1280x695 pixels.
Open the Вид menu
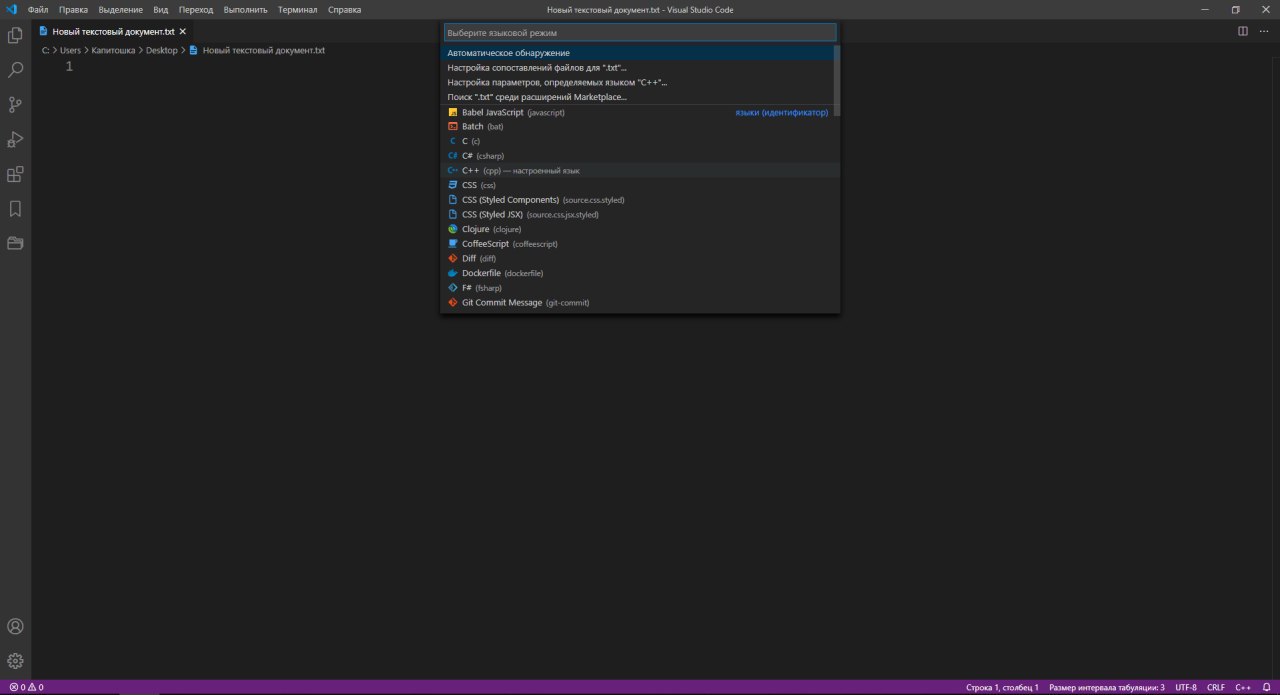[x=160, y=9]
